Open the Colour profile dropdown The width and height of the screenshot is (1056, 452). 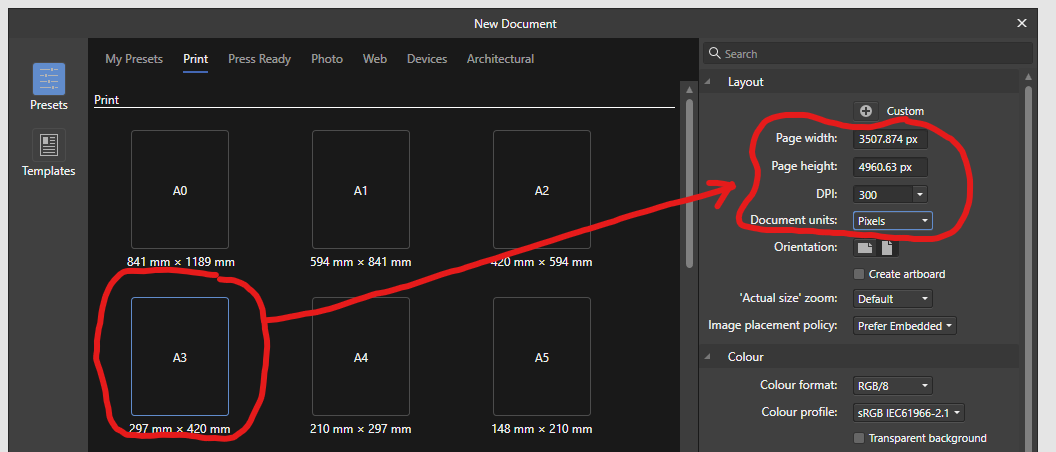[x=909, y=412]
